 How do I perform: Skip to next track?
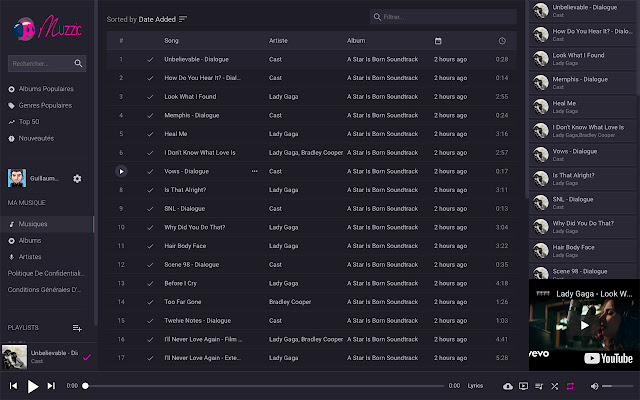click(x=51, y=386)
